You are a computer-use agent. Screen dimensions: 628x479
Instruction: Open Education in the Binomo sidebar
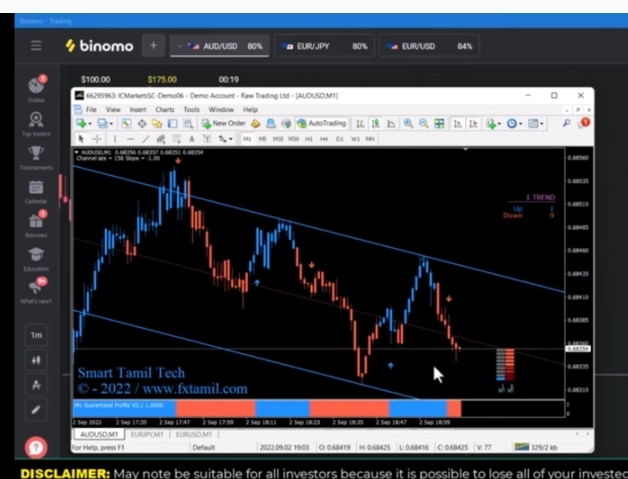pyautogui.click(x=36, y=259)
